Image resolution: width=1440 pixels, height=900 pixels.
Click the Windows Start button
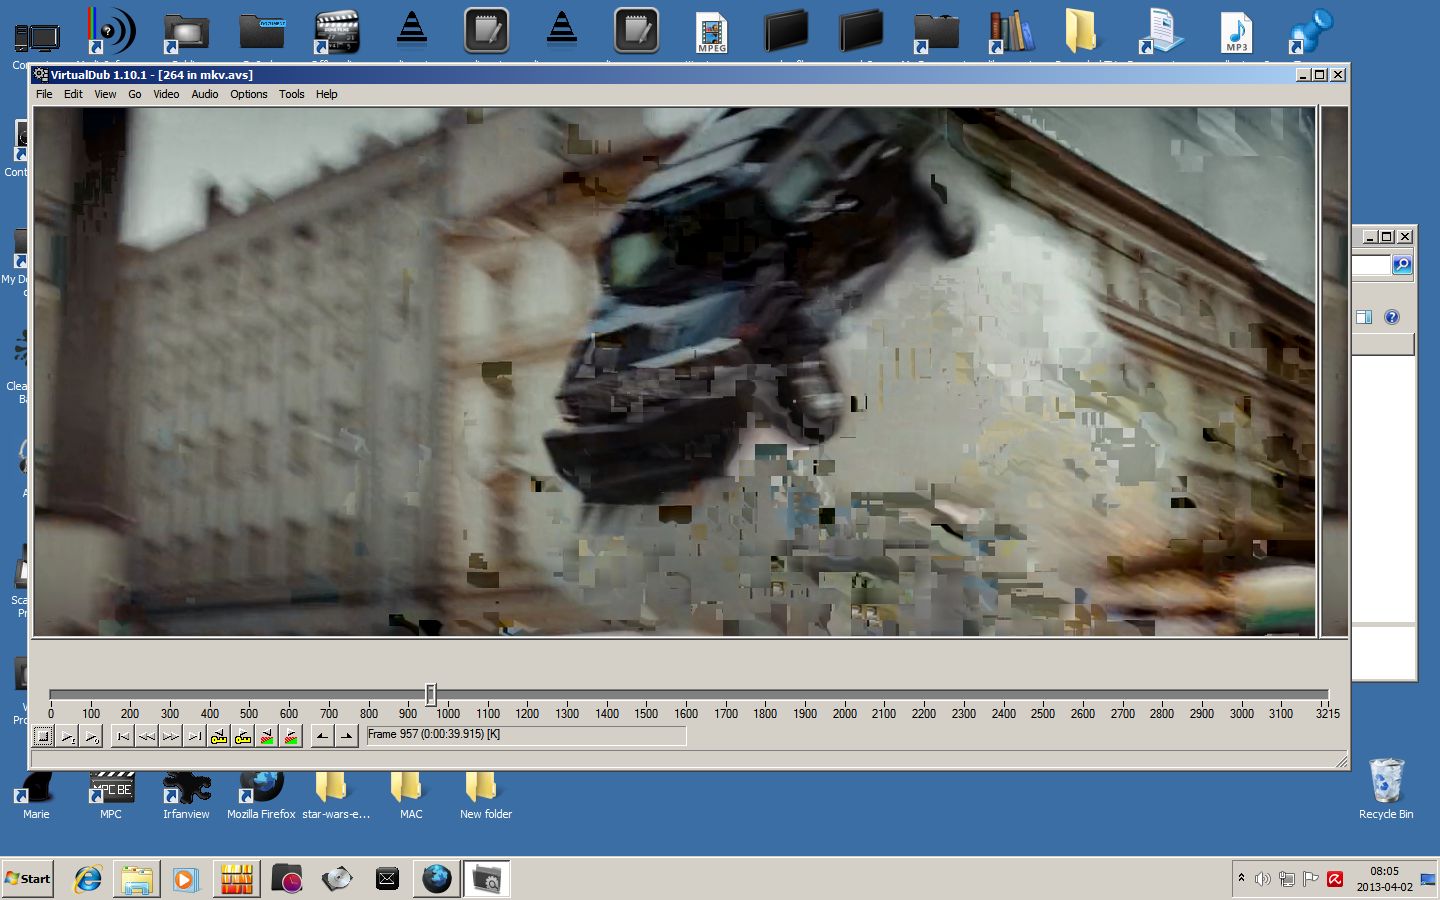(28, 879)
